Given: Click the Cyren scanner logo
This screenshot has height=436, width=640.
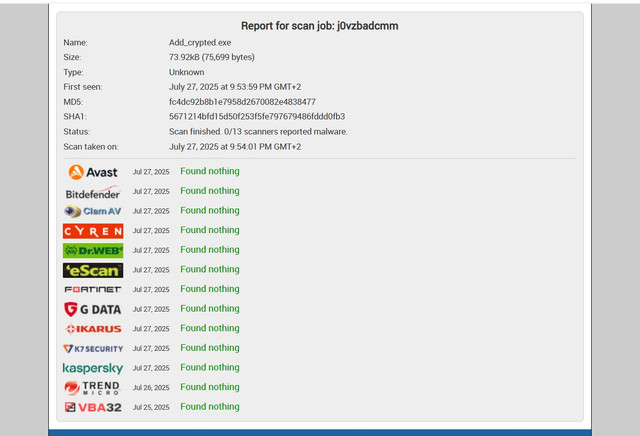Looking at the screenshot, I should point(93,231).
